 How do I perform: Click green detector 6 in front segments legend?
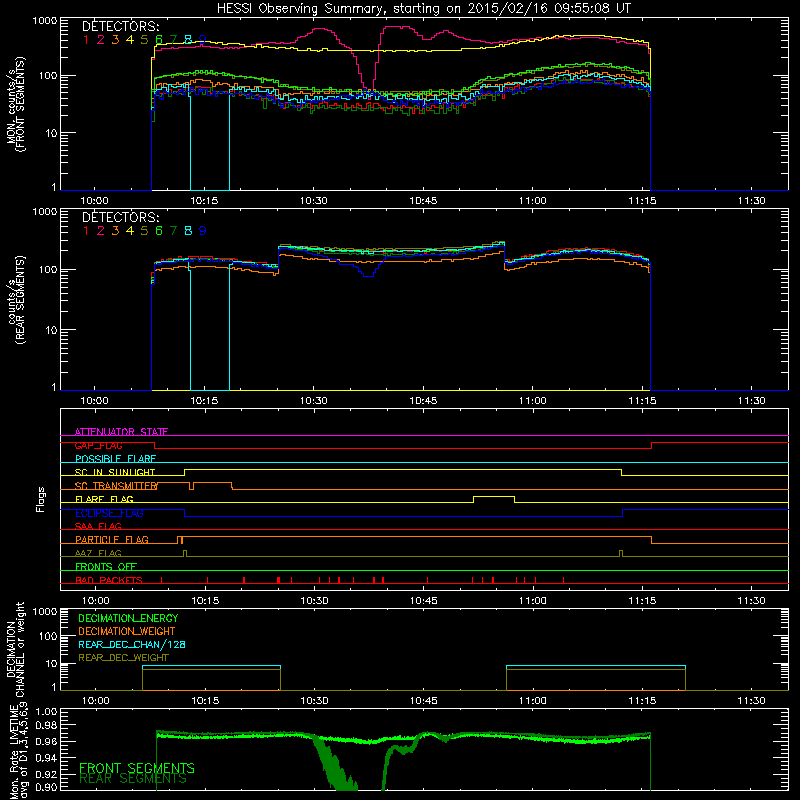coord(159,39)
